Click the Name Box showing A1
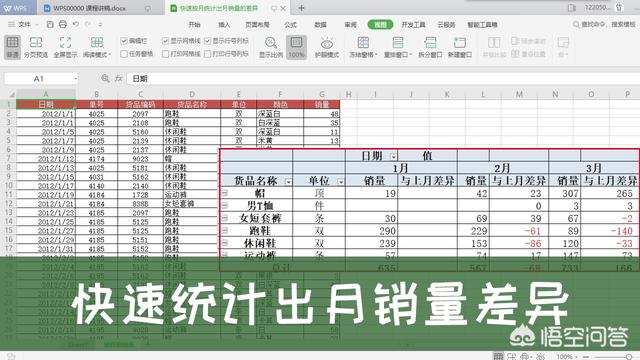 tap(39, 78)
